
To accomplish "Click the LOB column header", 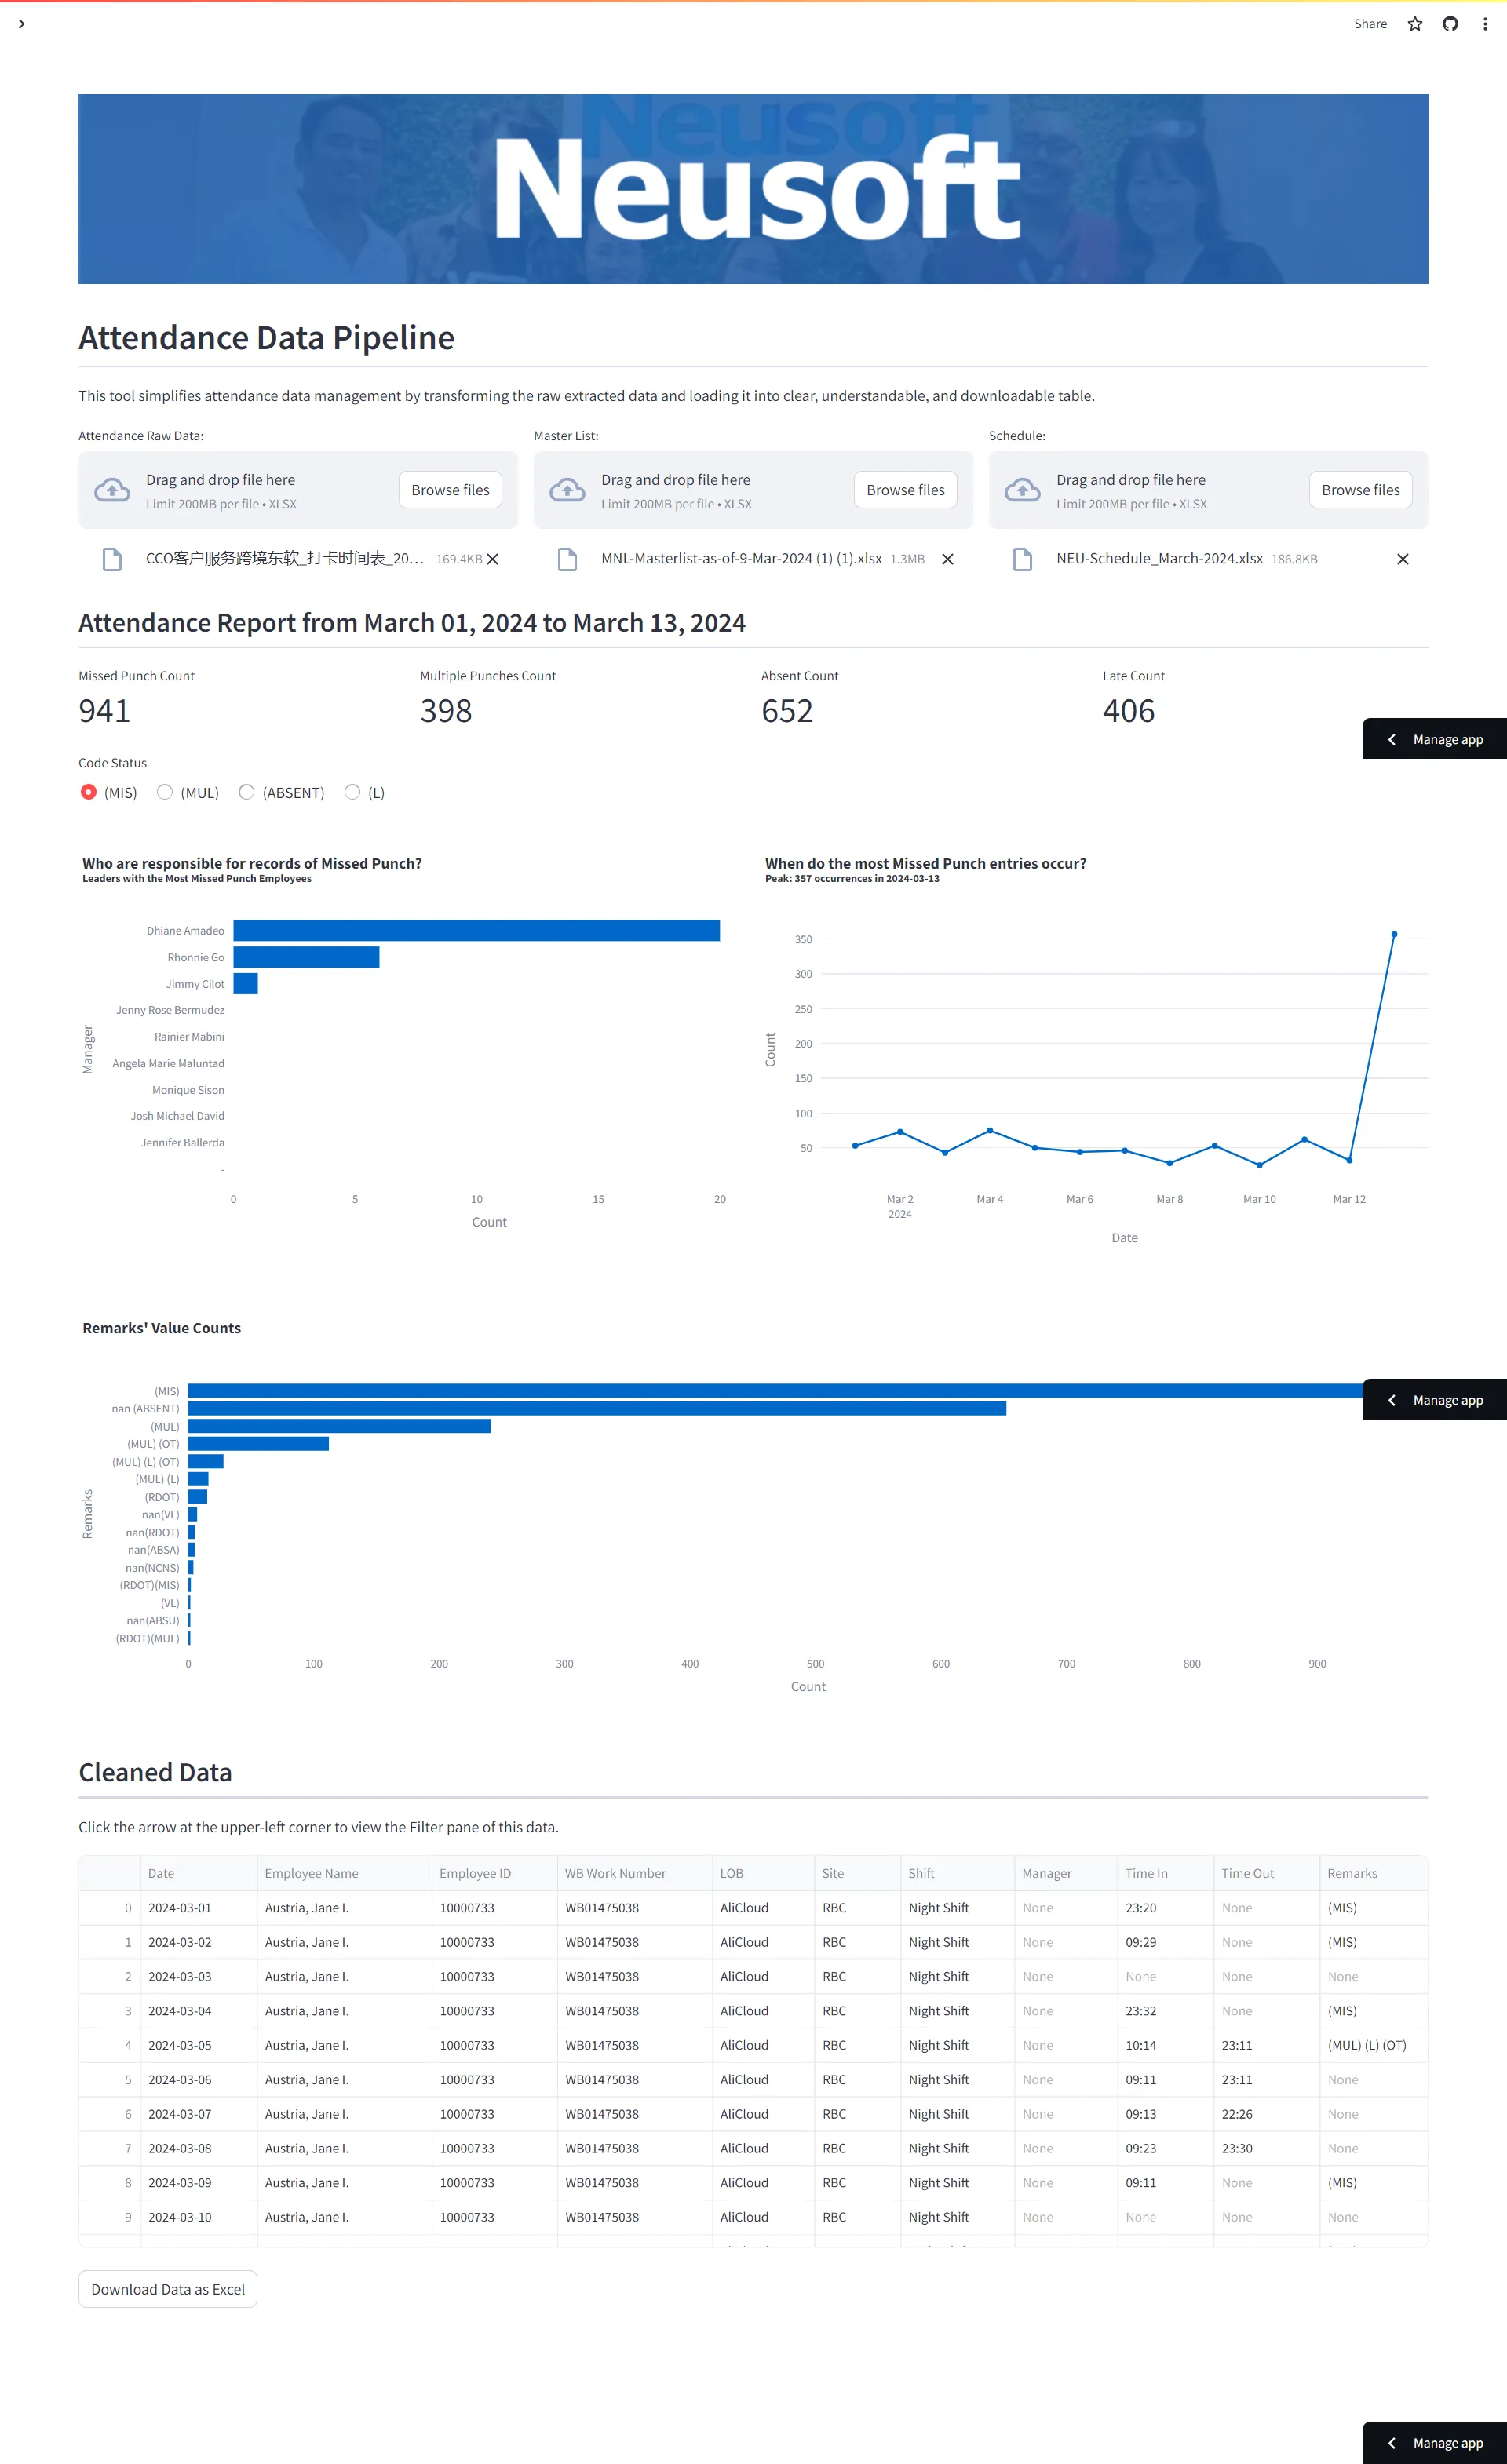I will 762,1873.
